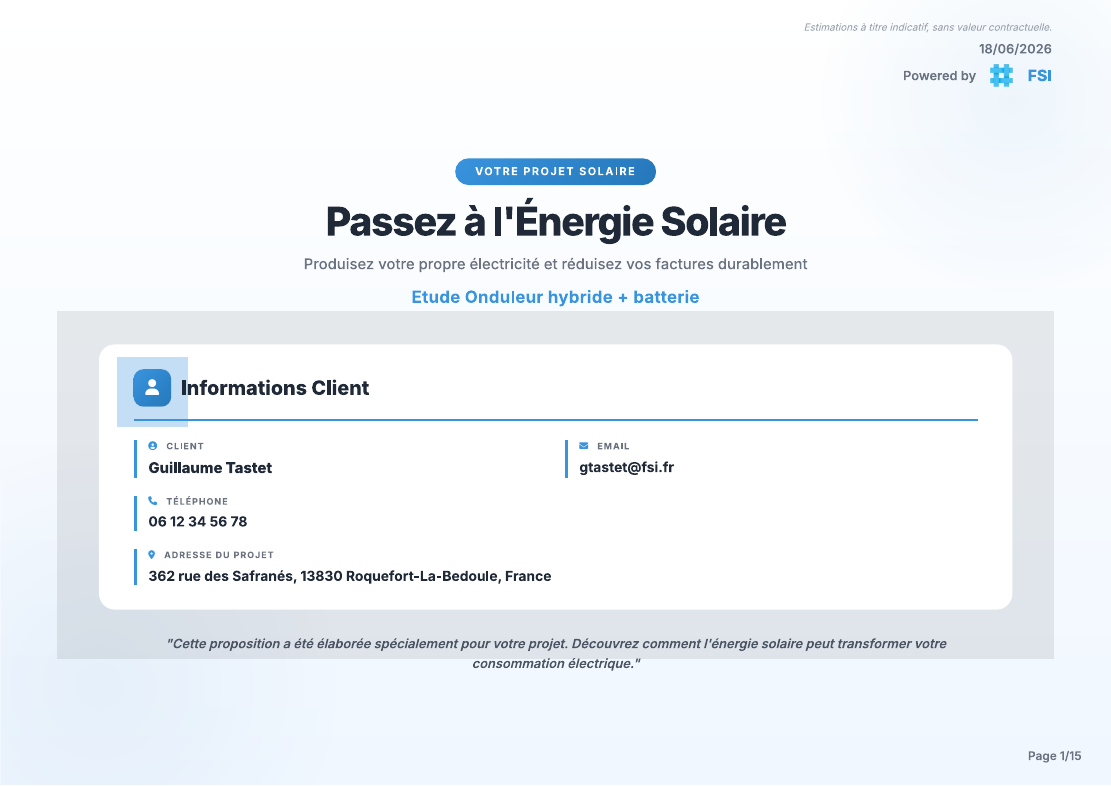Screen dimensions: 1111x786
Task: Click the italic quote about Cette proposition
Action: point(556,653)
